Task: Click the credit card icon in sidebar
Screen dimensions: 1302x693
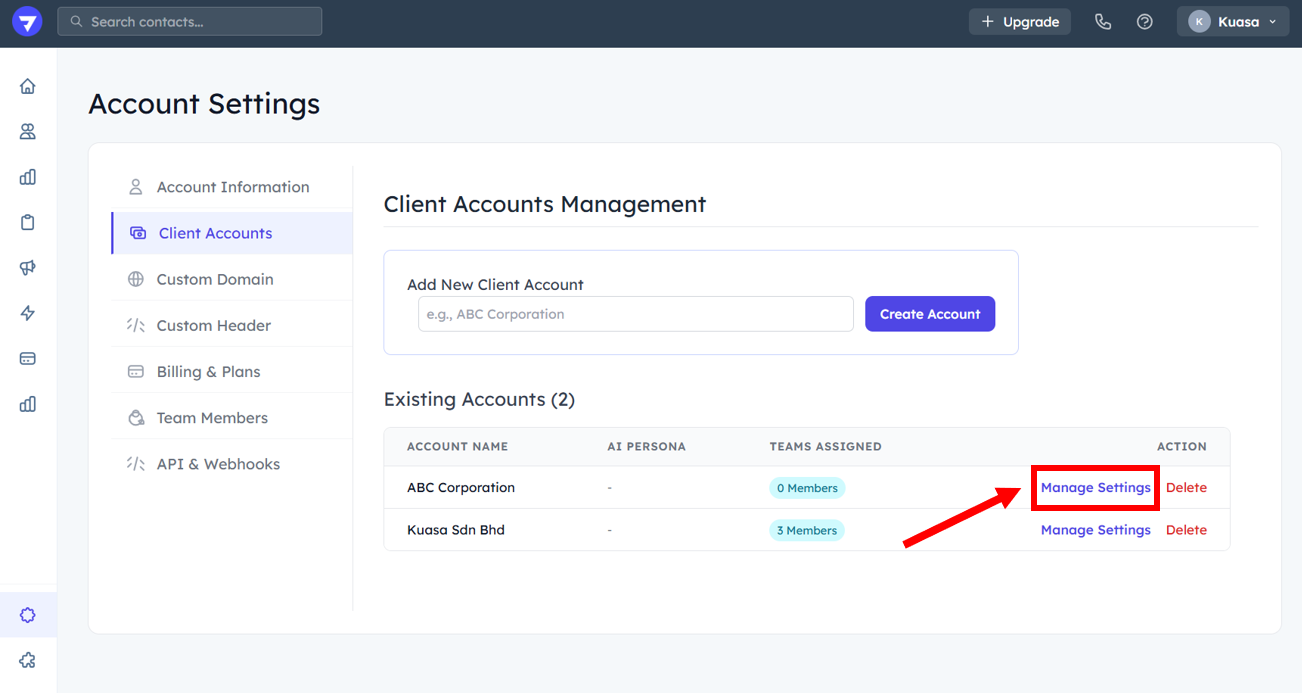Action: coord(28,358)
